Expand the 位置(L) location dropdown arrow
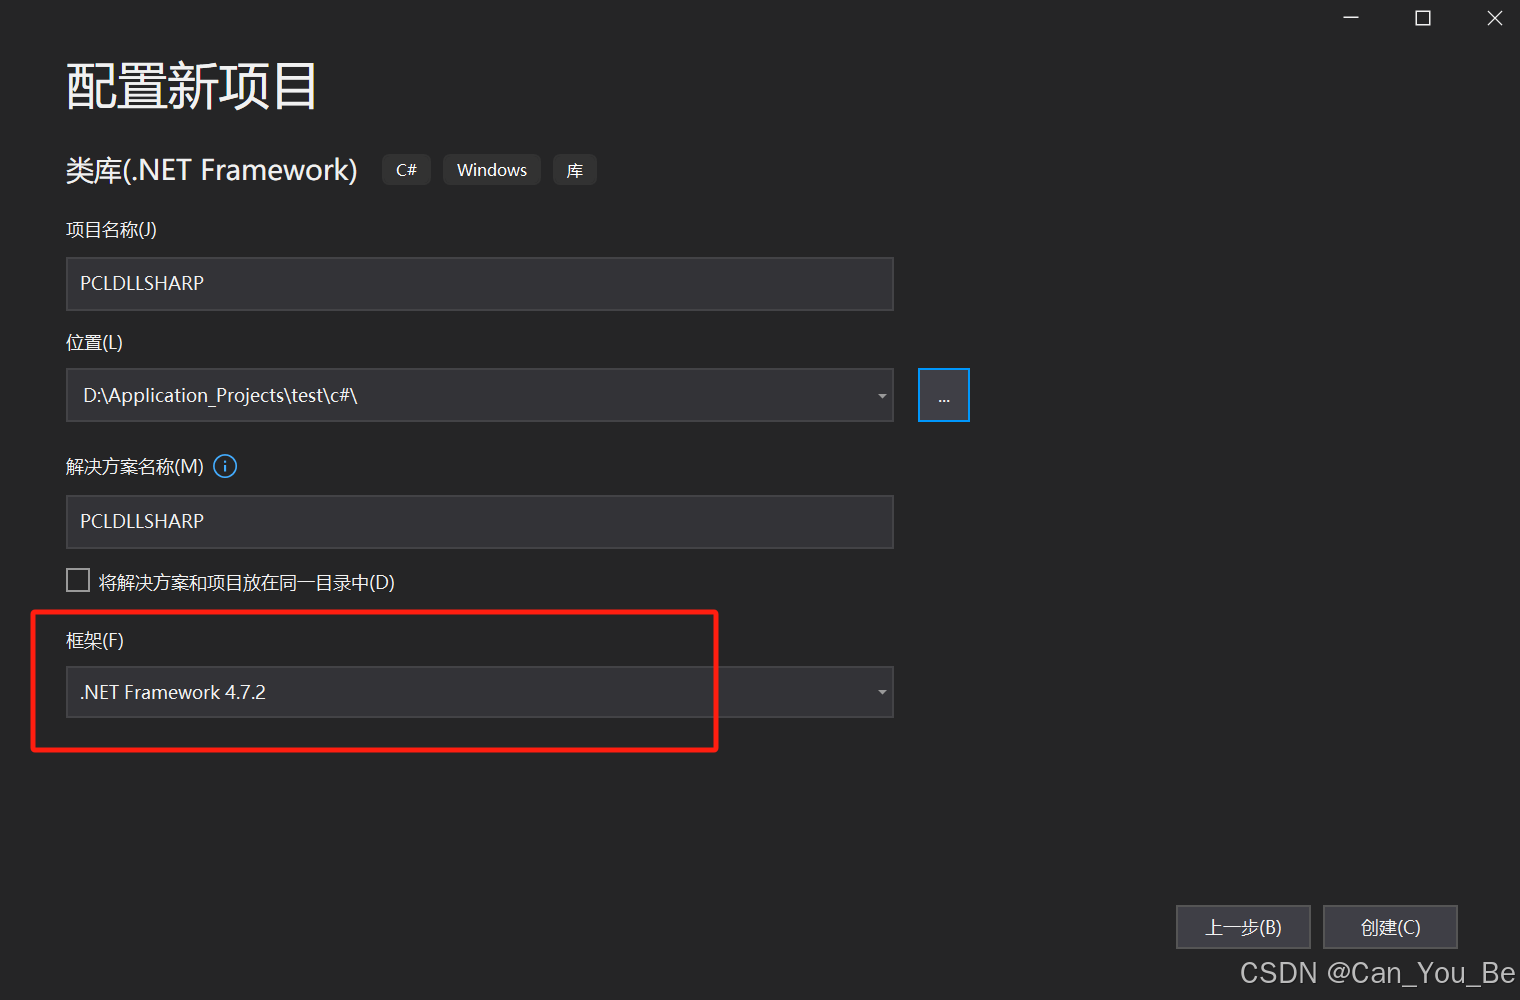This screenshot has height=1000, width=1520. click(x=881, y=394)
